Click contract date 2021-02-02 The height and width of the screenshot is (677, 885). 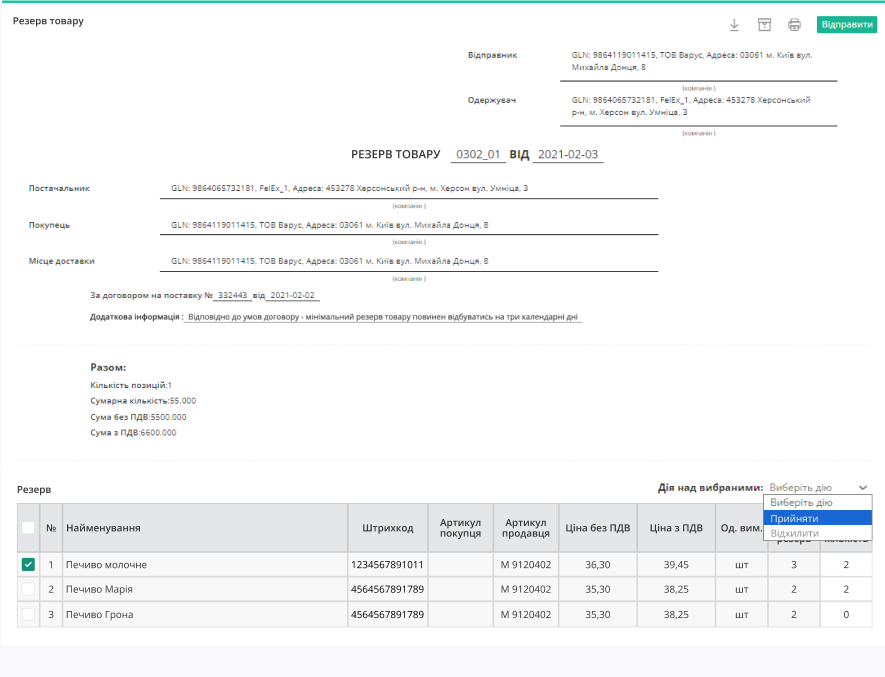pyautogui.click(x=292, y=295)
